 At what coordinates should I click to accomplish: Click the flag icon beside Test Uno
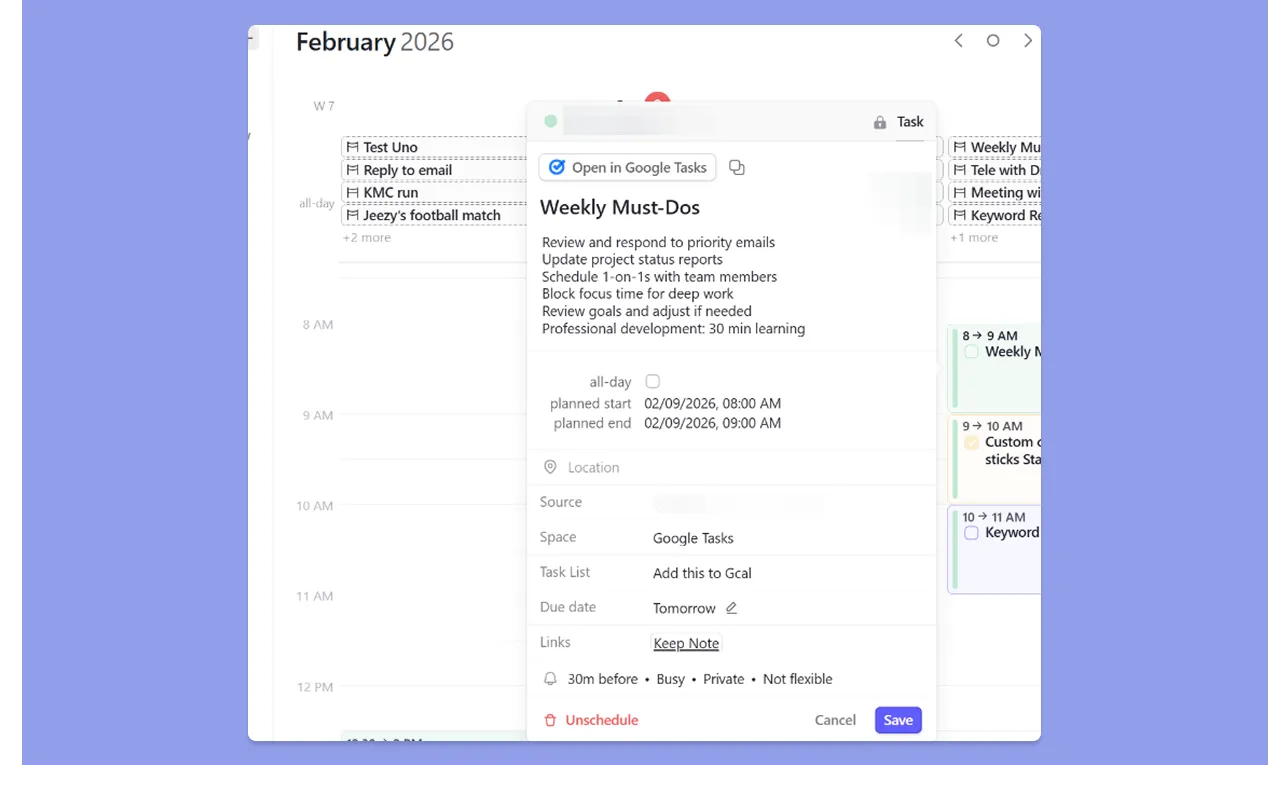click(355, 147)
